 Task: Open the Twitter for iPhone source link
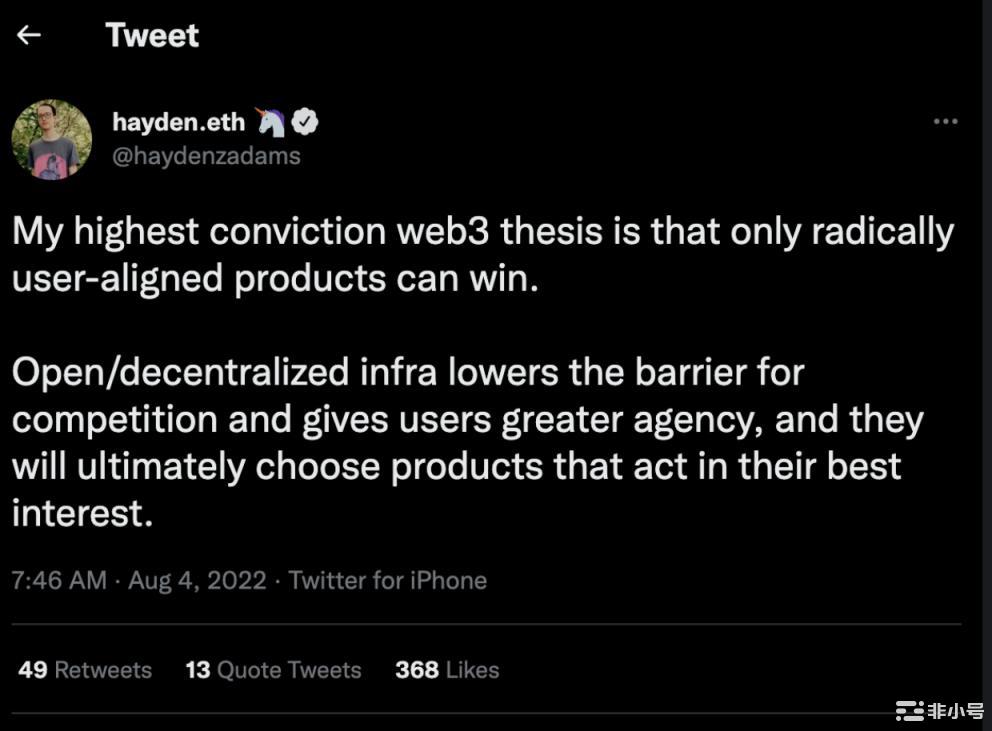388,580
